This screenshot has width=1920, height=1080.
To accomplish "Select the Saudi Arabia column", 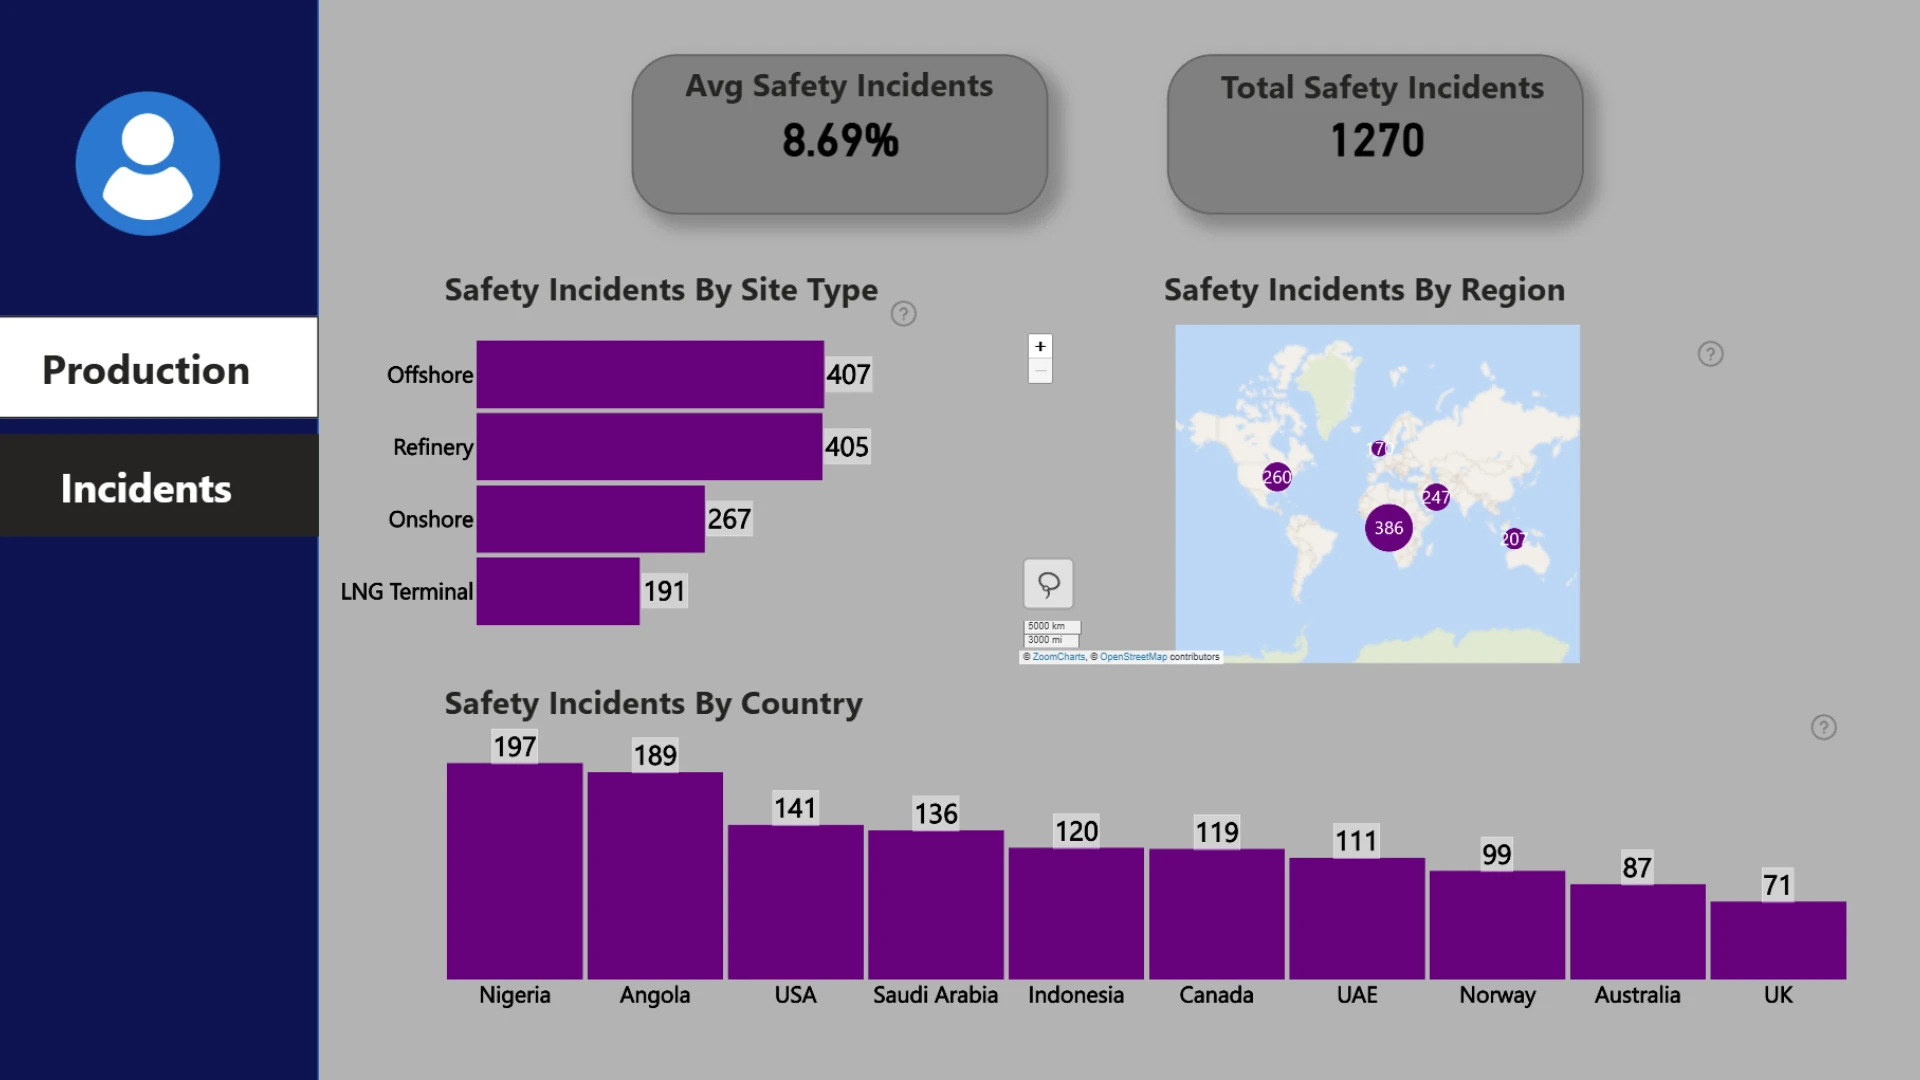I will point(935,904).
